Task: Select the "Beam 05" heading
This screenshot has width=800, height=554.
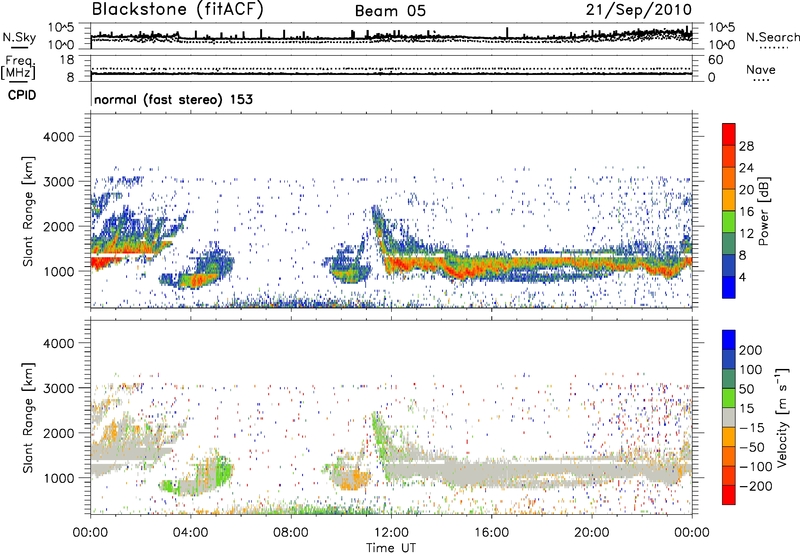Action: coord(390,11)
